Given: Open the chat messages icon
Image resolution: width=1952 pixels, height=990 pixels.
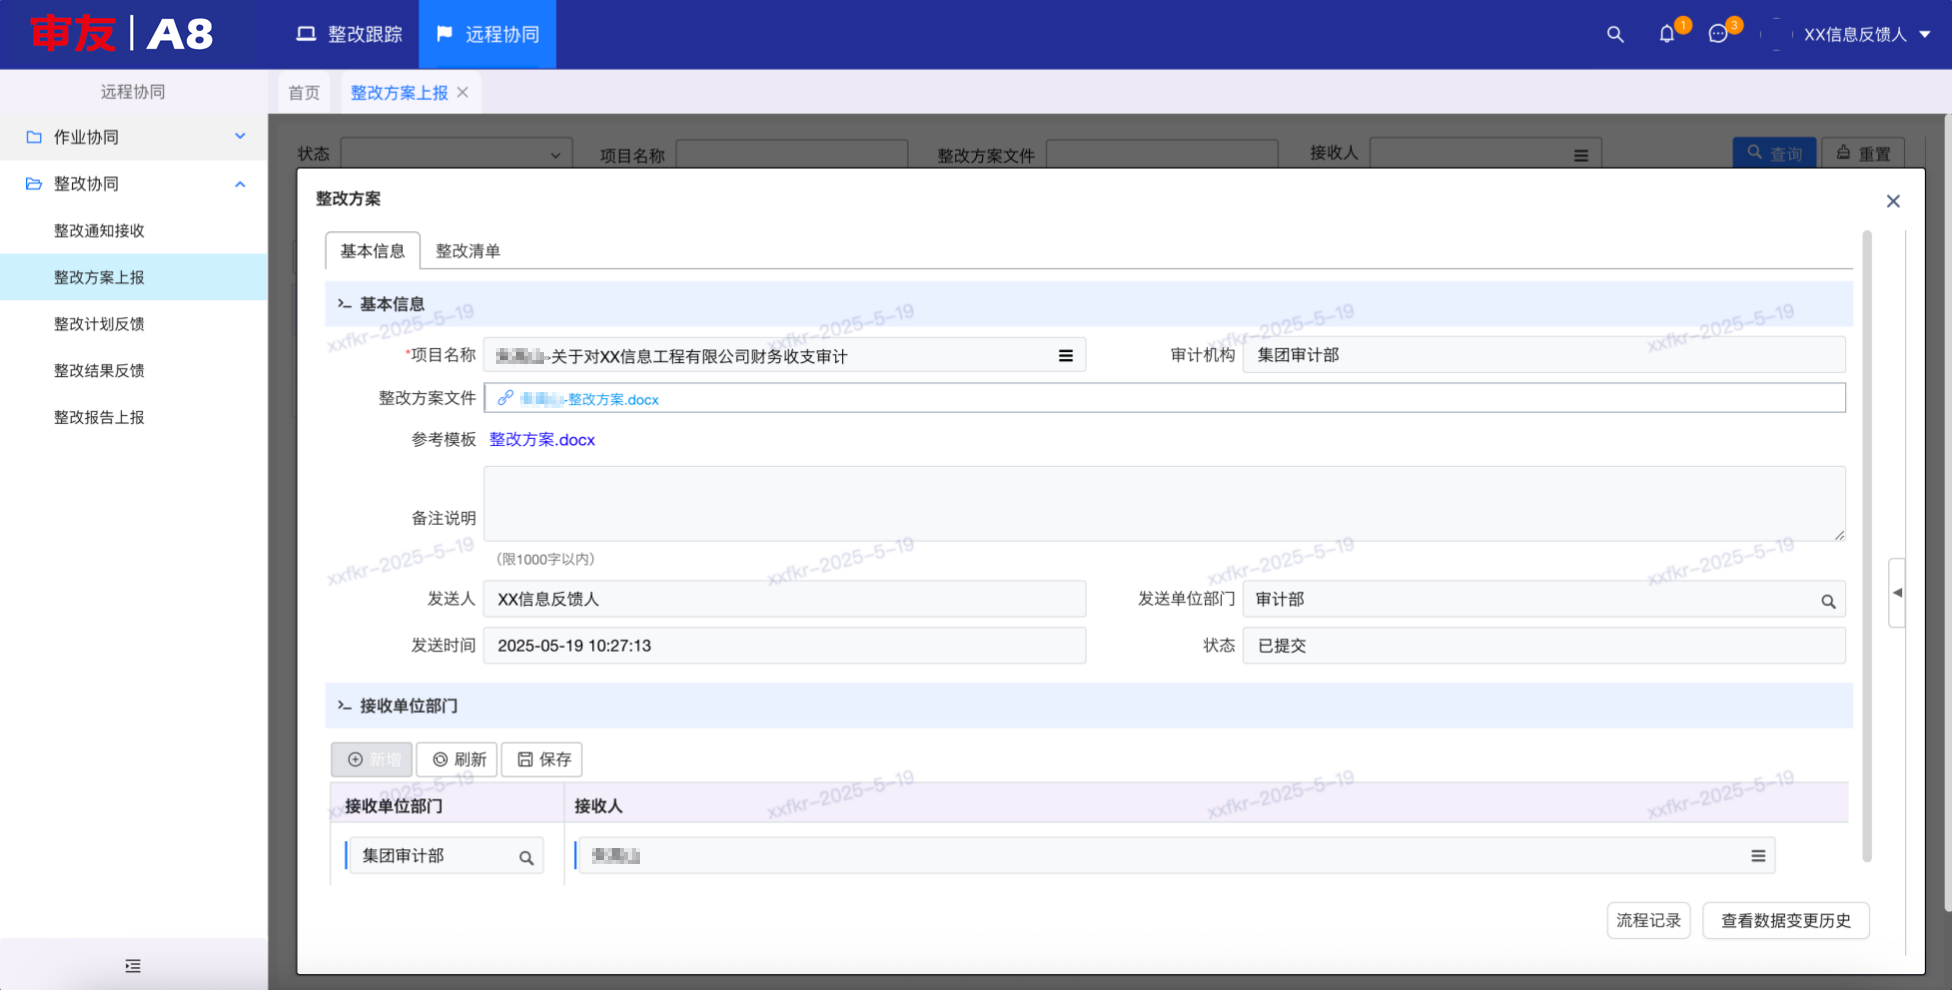Looking at the screenshot, I should click(x=1718, y=35).
